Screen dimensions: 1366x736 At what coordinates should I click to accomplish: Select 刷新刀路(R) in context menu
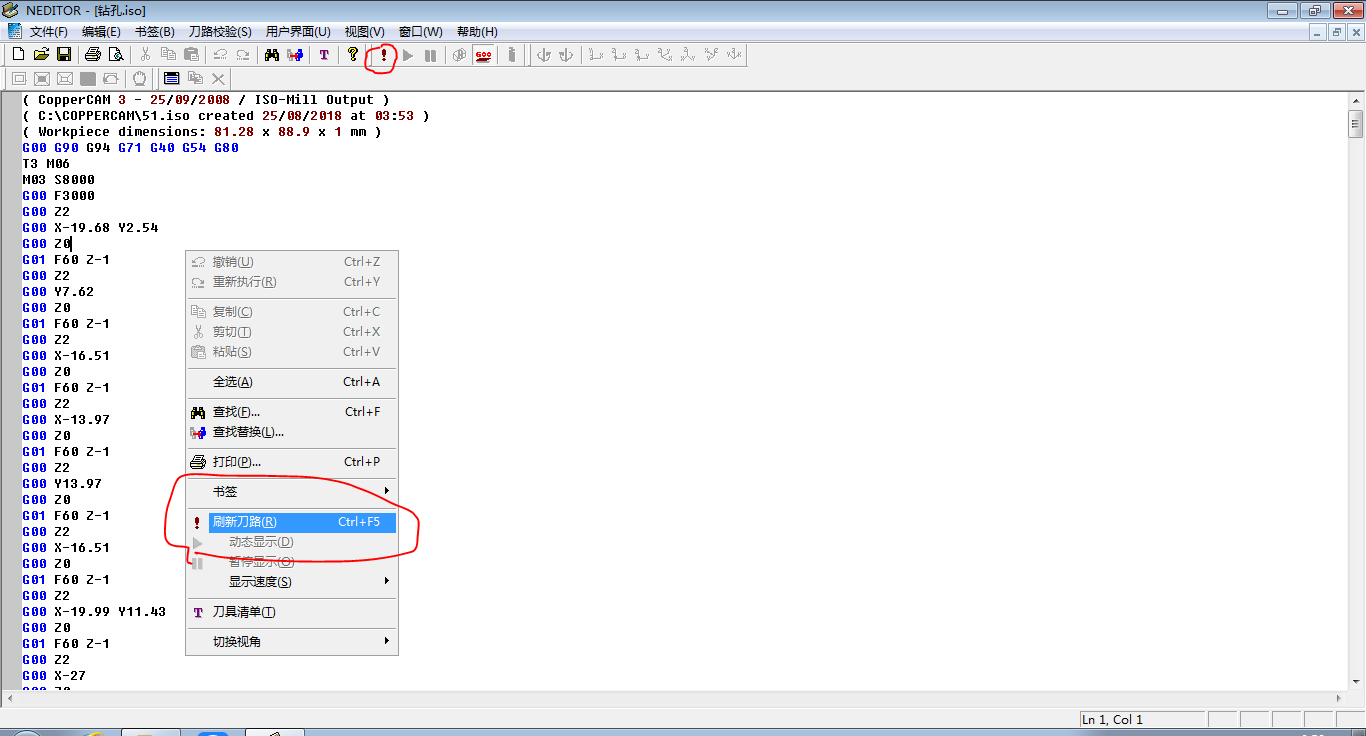[x=292, y=522]
